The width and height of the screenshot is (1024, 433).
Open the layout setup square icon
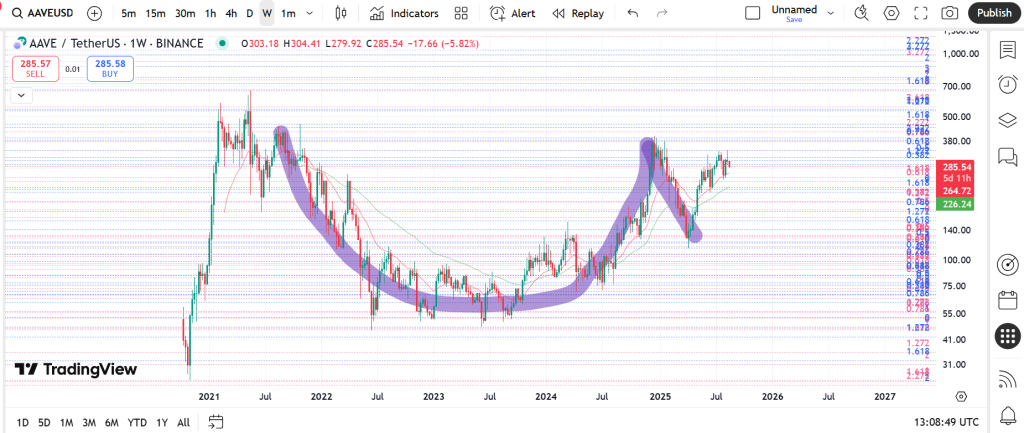point(752,13)
